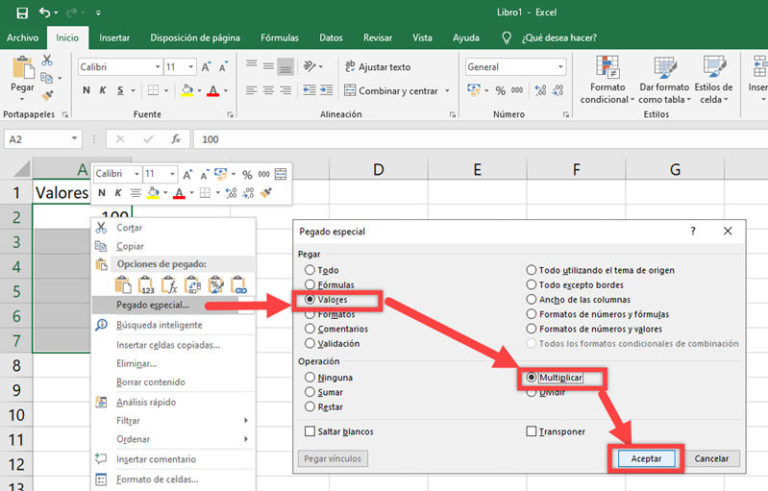Click the borders icon in Fuente group
Image resolution: width=768 pixels, height=491 pixels.
(153, 90)
